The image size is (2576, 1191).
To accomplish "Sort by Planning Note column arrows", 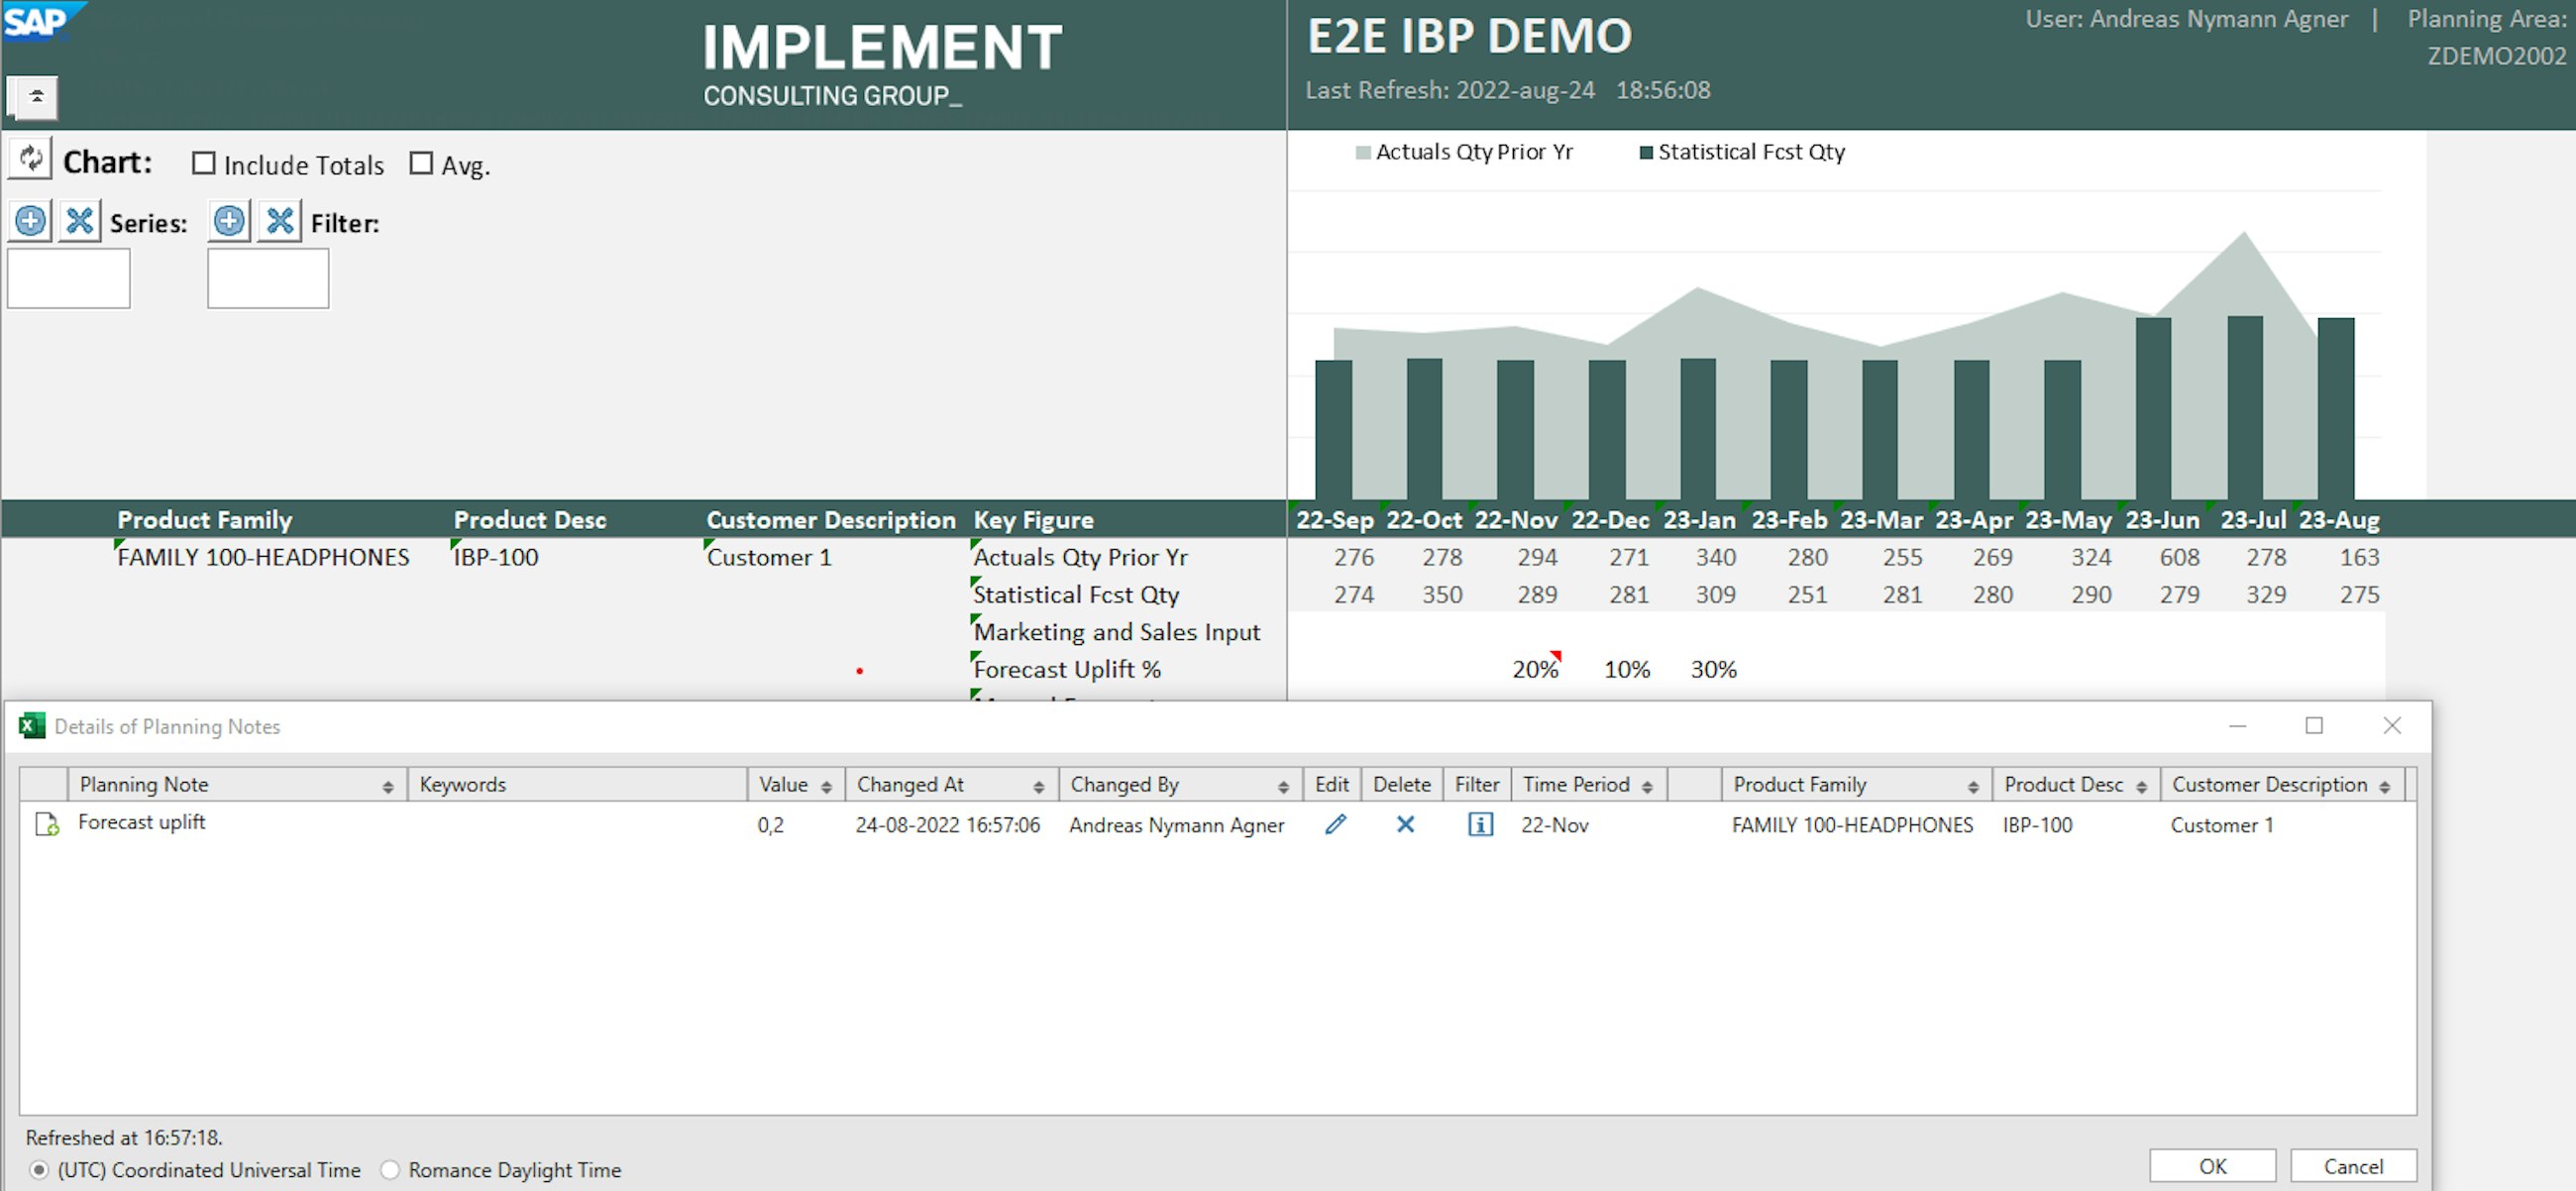I will coord(388,787).
